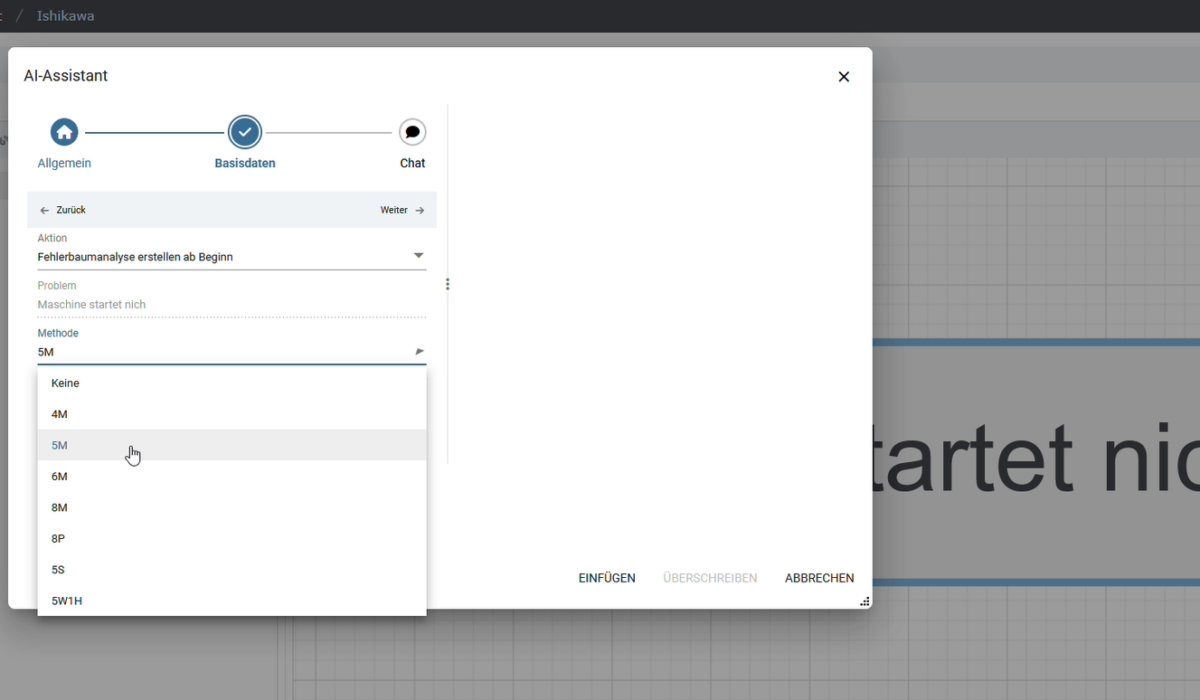Proceed with the Weiter button
This screenshot has width=1200, height=700.
402,210
